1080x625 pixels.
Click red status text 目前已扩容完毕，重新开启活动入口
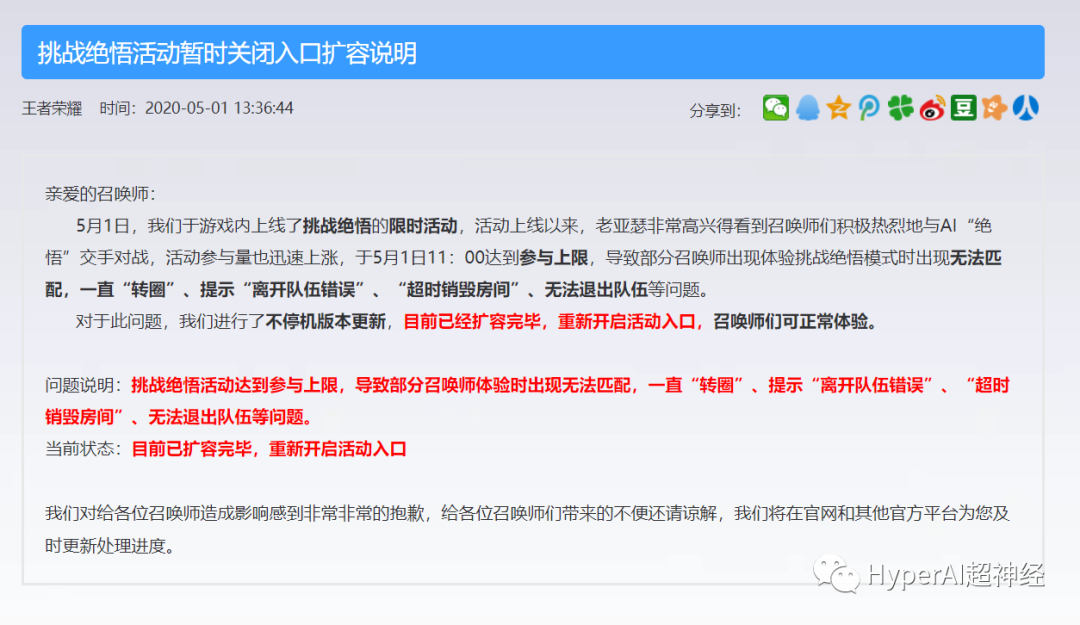pos(269,449)
